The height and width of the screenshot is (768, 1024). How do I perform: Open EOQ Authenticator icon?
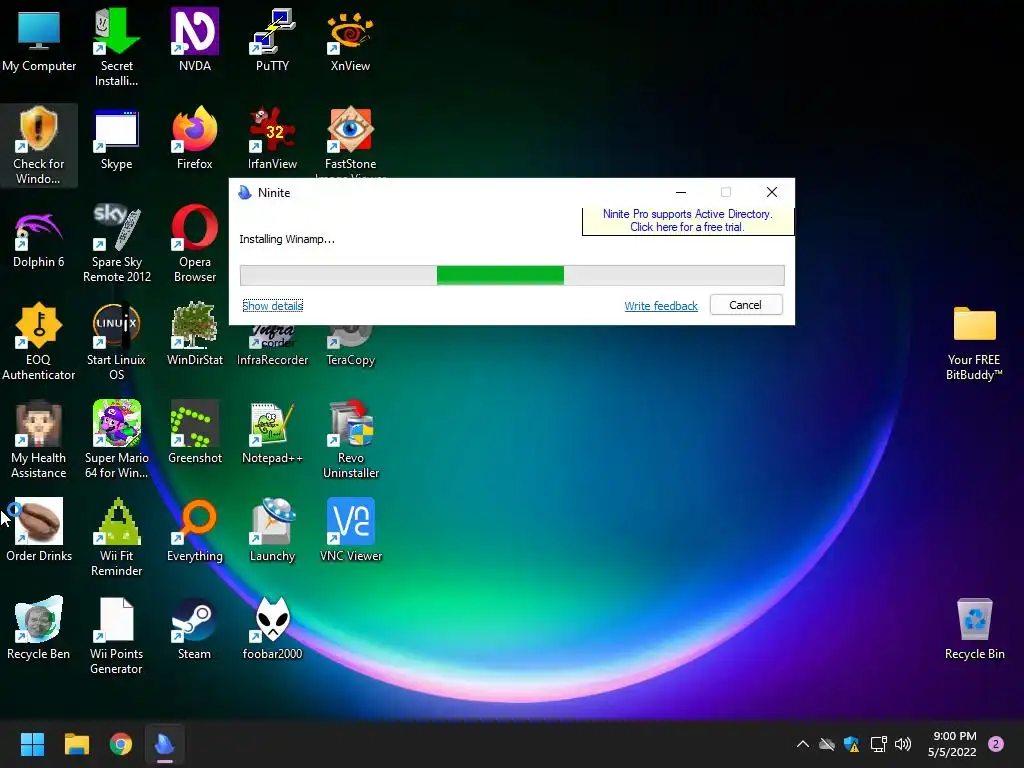[x=39, y=341]
